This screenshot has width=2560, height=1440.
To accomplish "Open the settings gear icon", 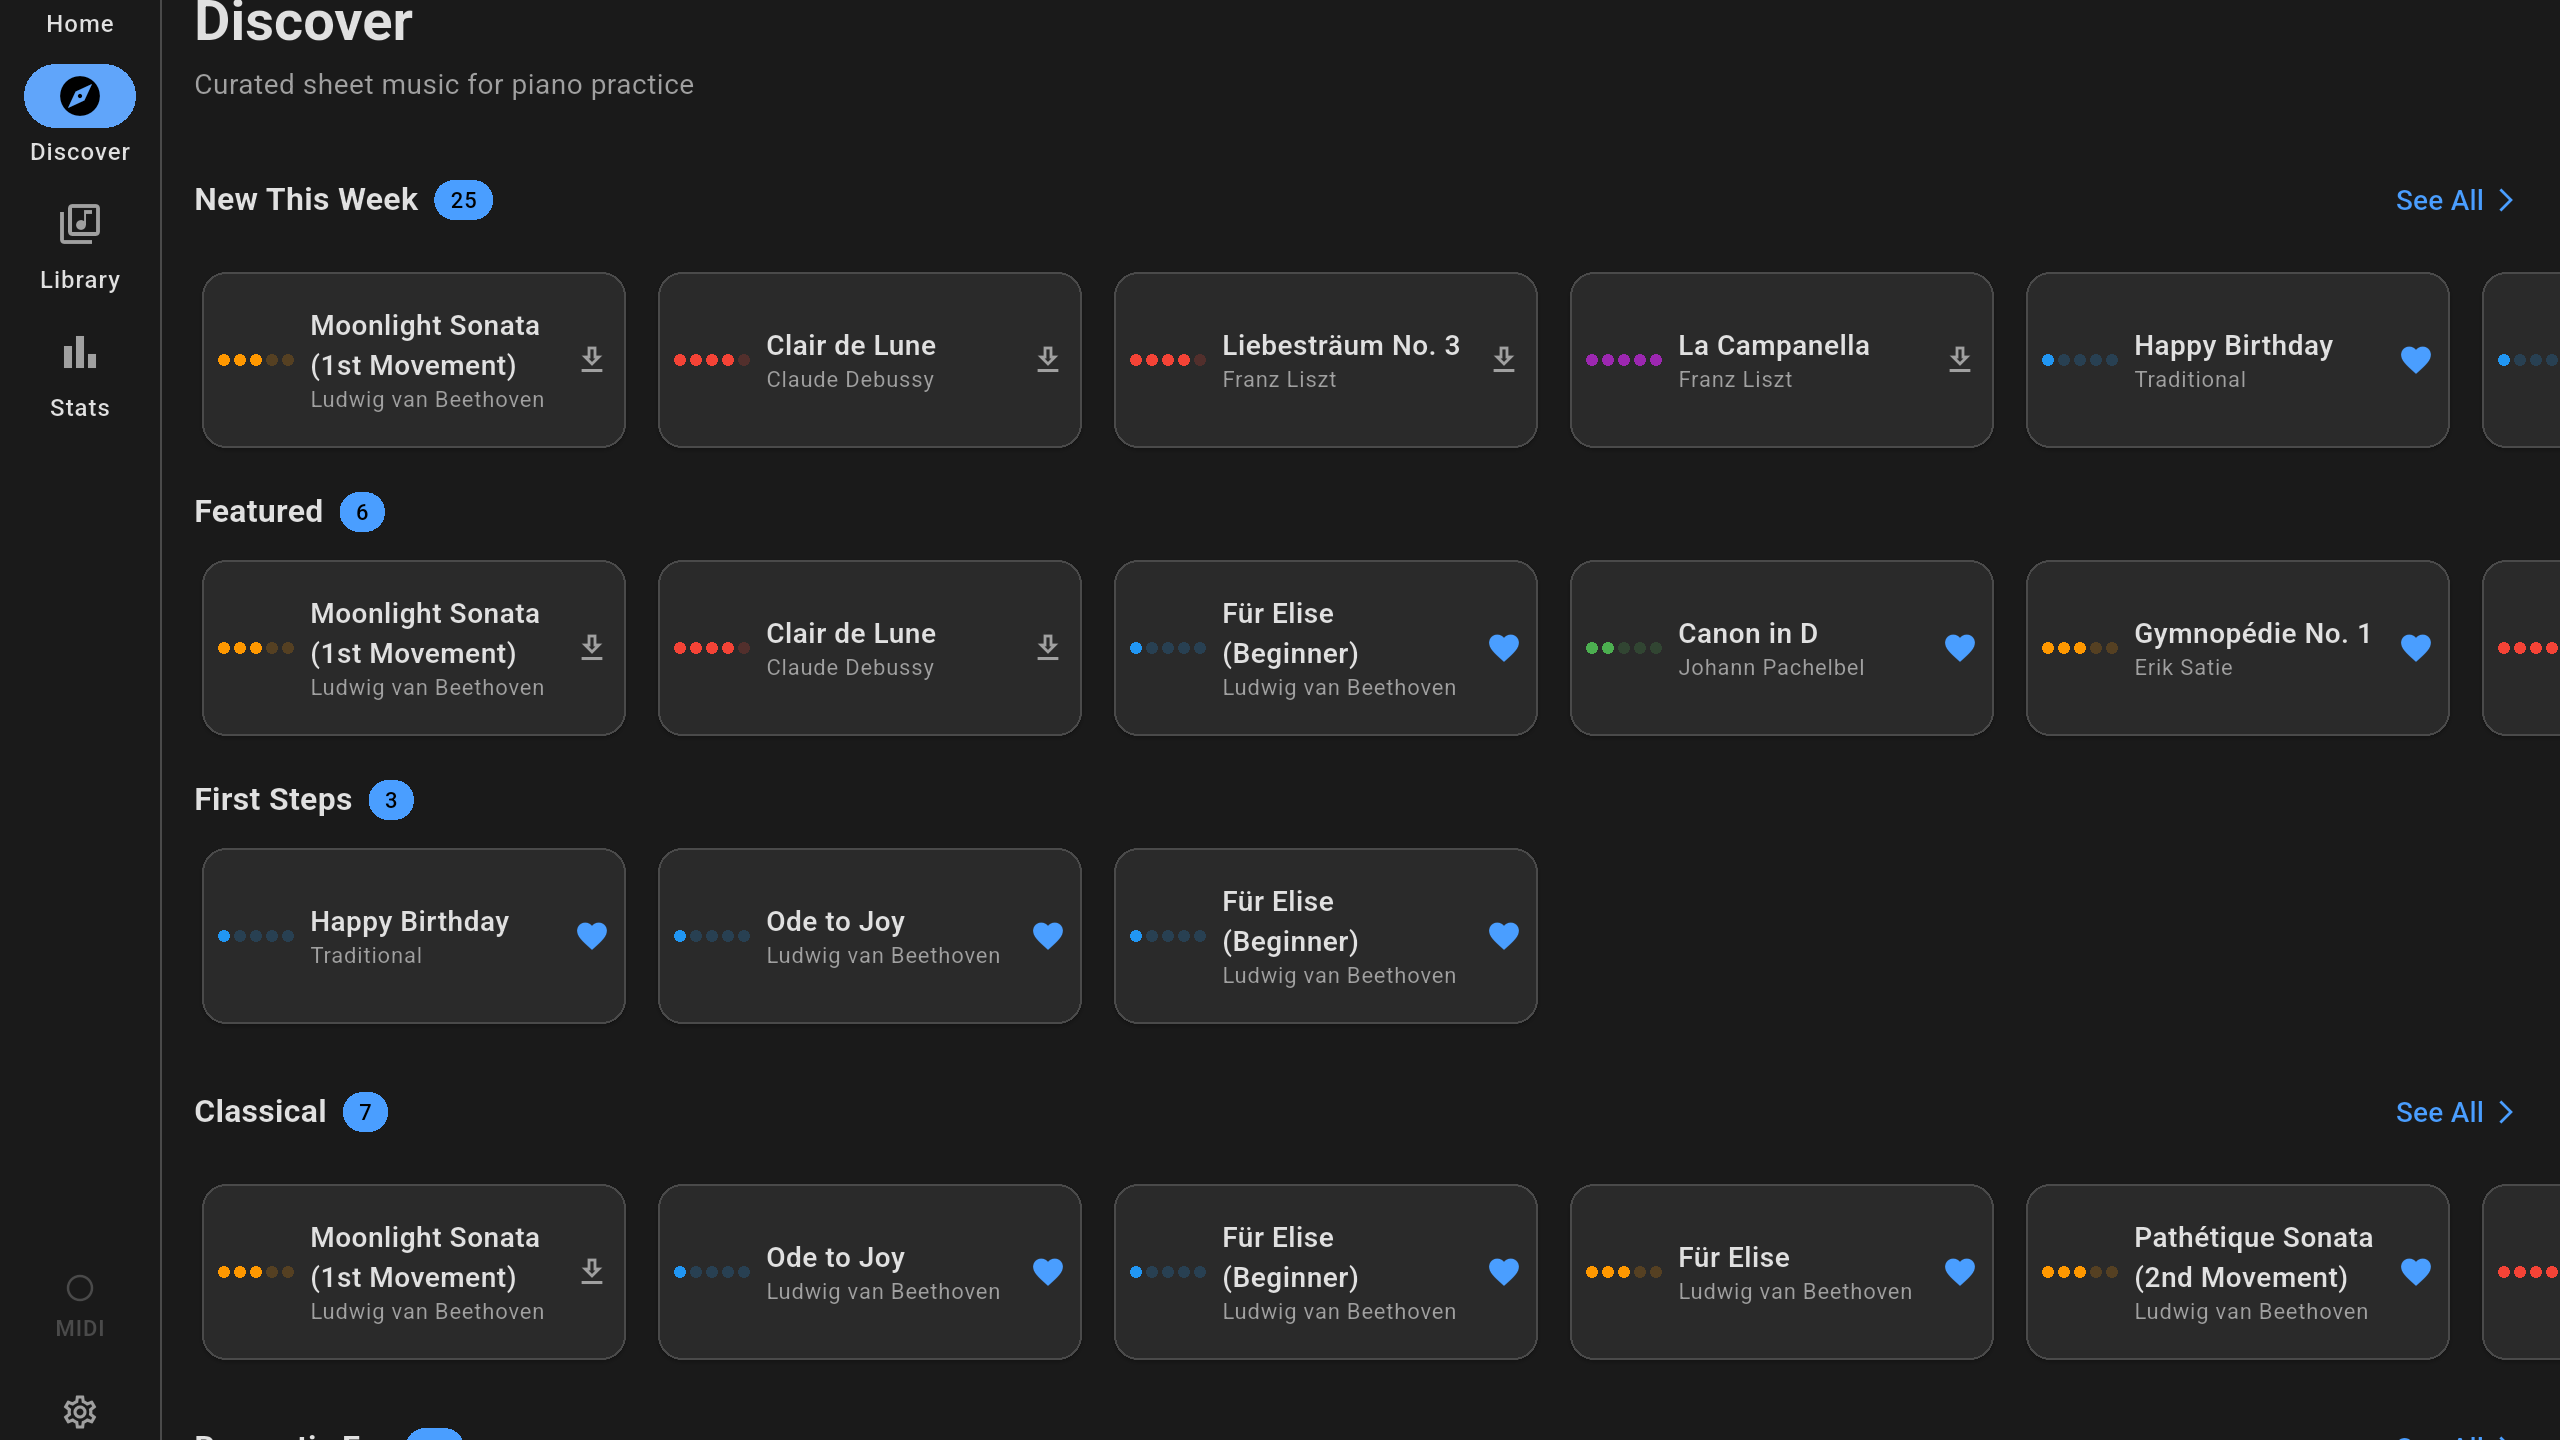I will pyautogui.click(x=80, y=1412).
